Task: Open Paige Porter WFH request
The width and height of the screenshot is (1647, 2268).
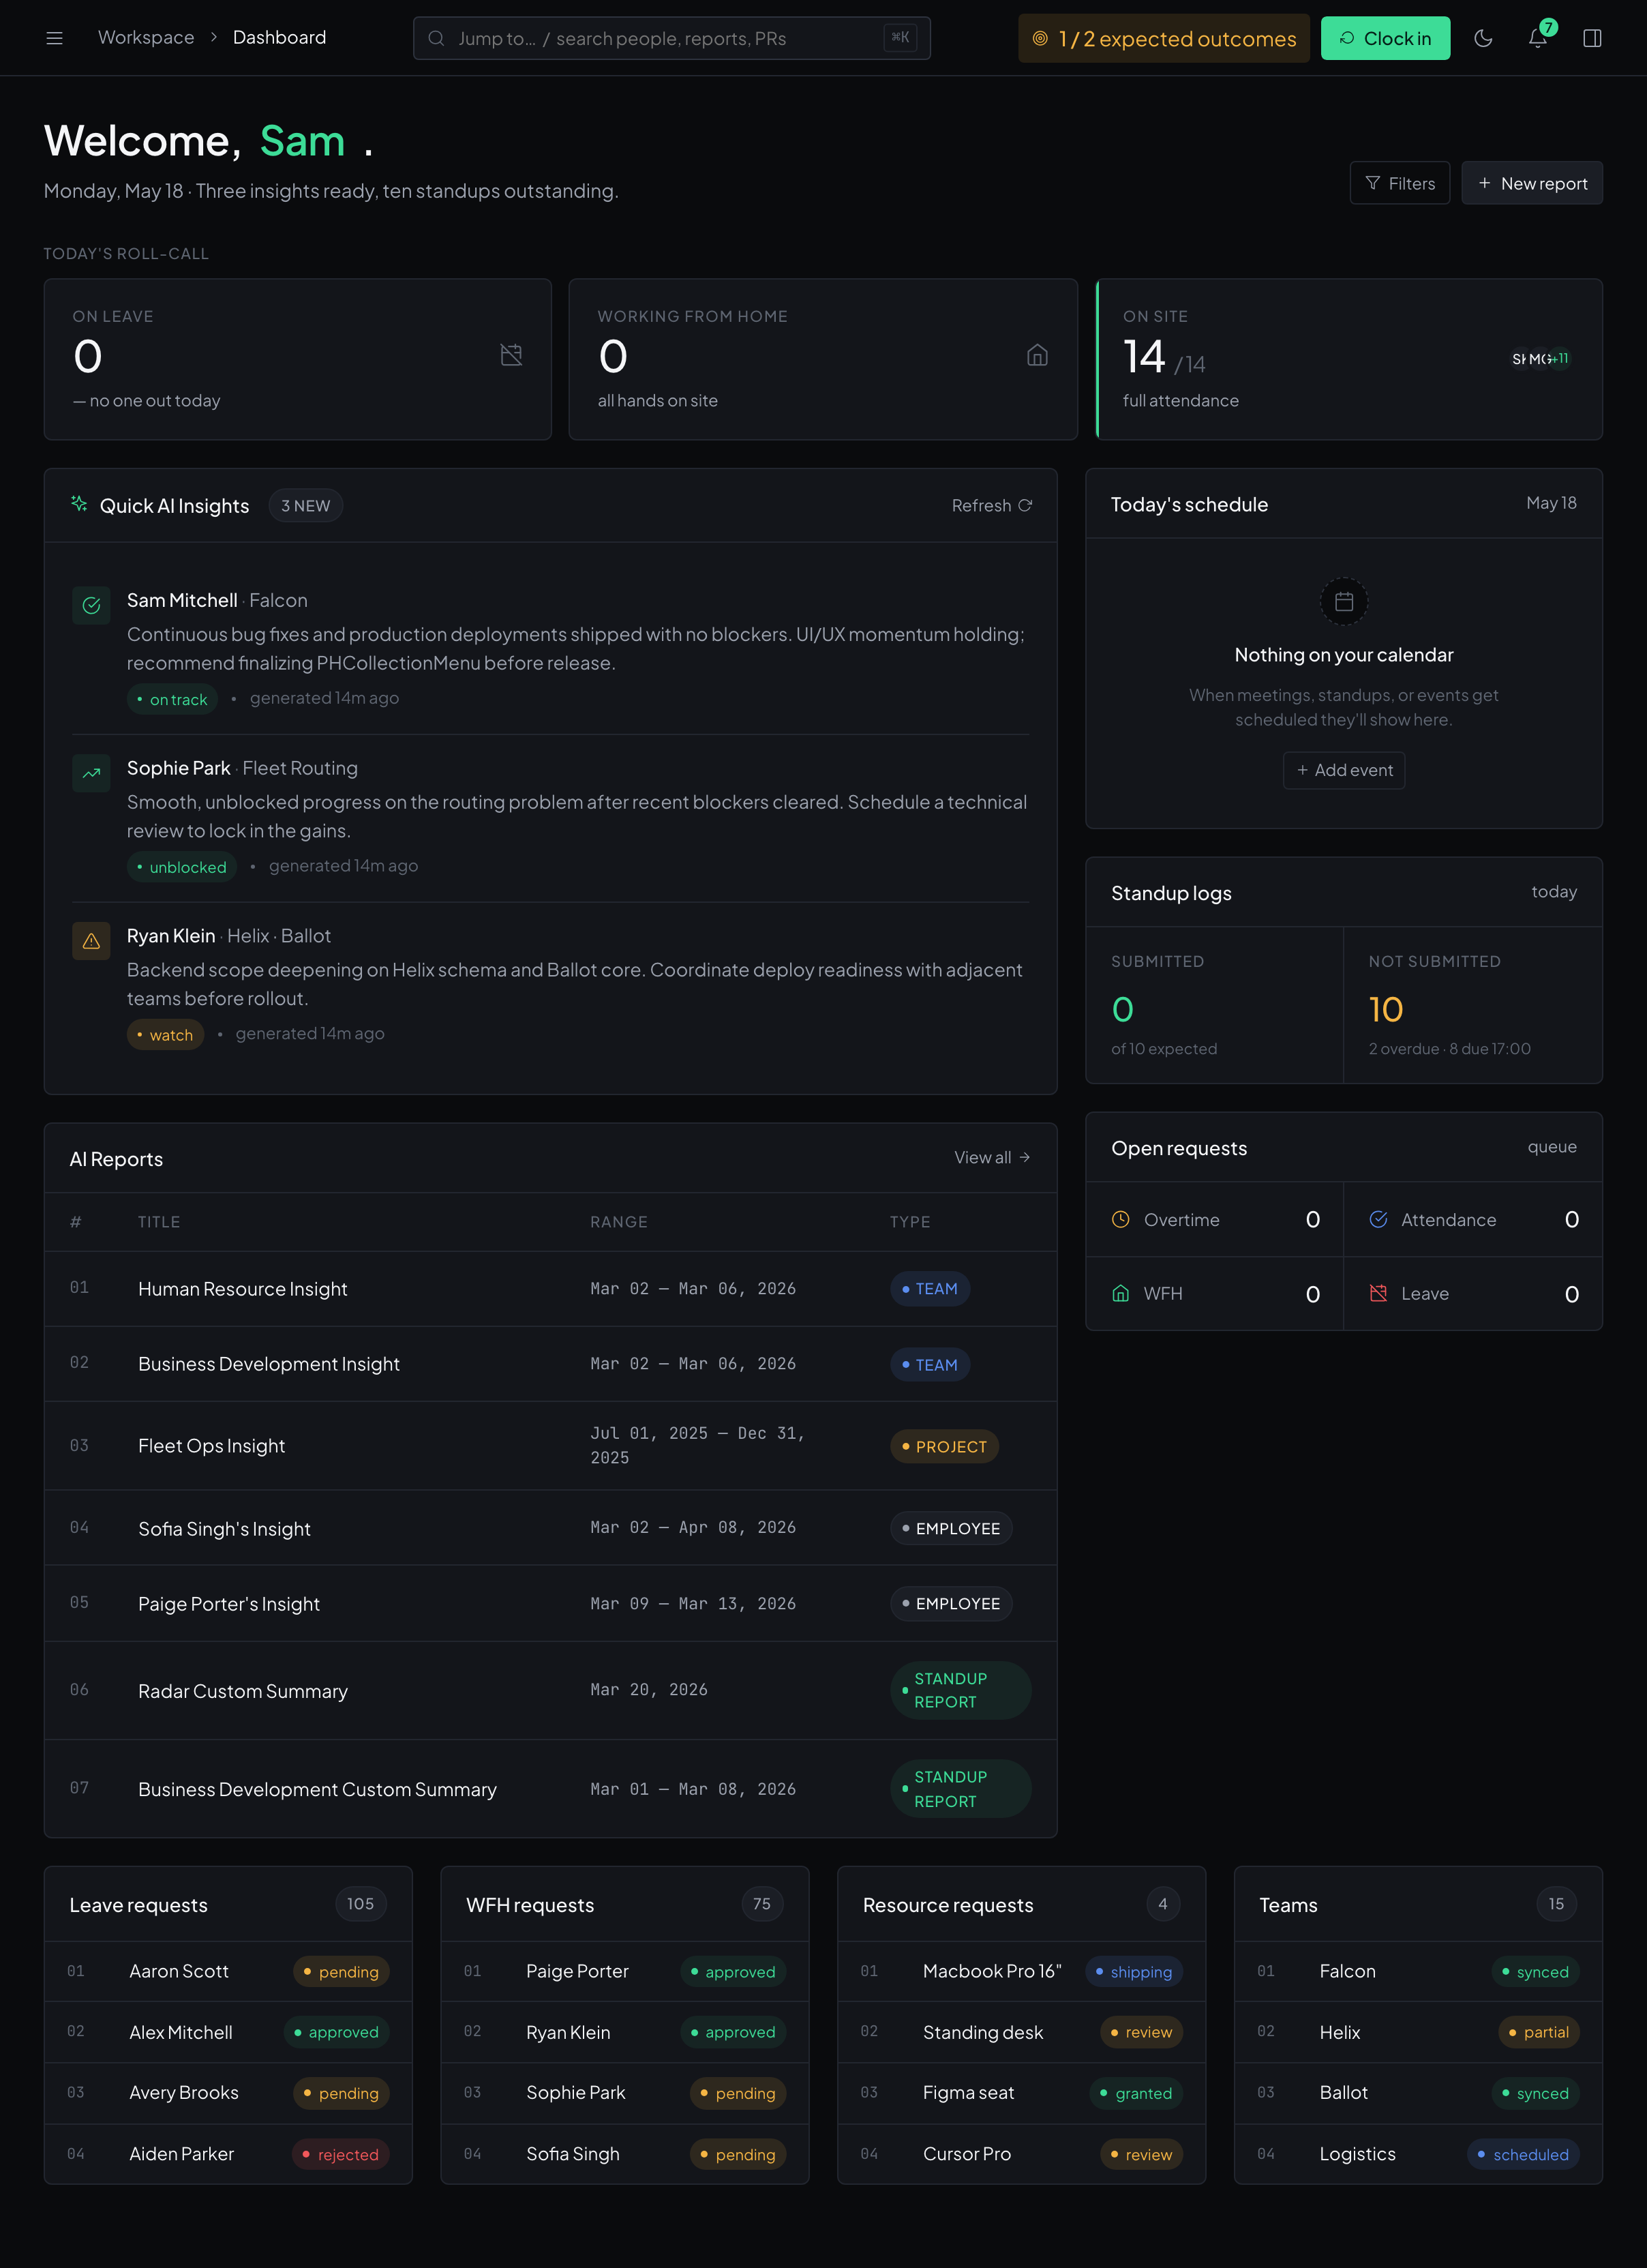Action: coord(625,1971)
